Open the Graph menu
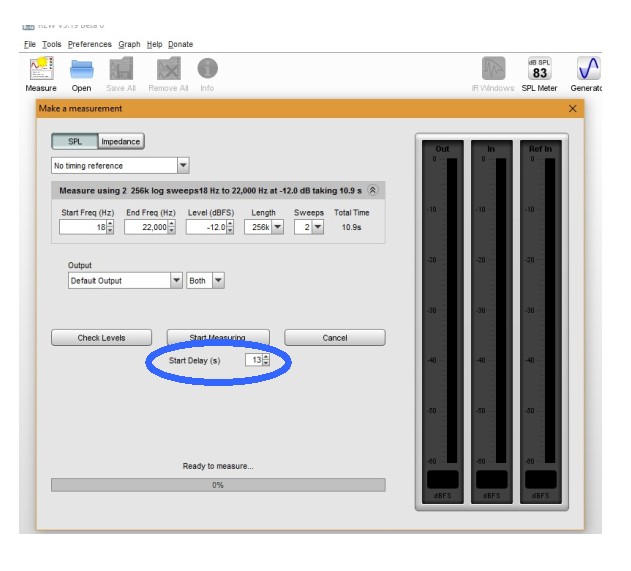This screenshot has height=571, width=631. coord(129,44)
